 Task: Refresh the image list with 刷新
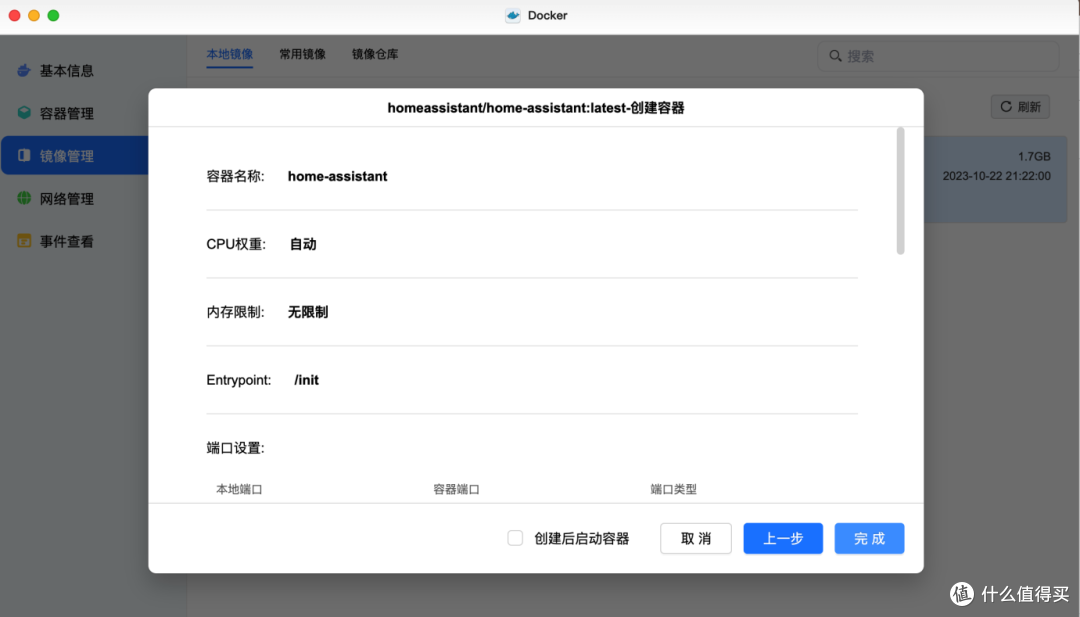point(1020,107)
